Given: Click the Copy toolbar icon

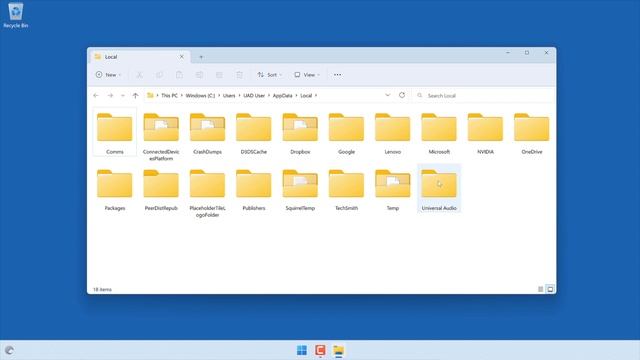Looking at the screenshot, I should (x=159, y=75).
